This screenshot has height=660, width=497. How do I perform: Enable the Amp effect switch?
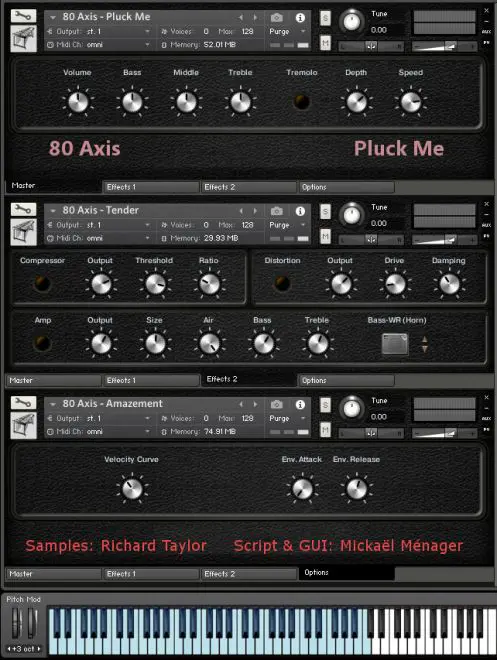42,343
